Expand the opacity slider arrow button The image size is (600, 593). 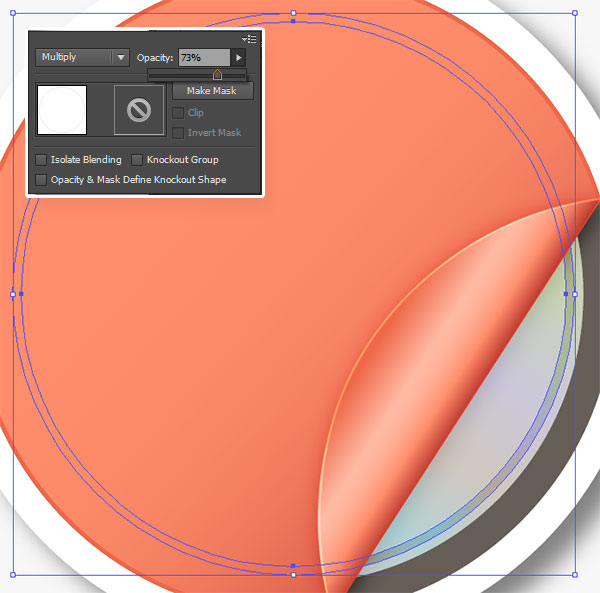tap(238, 57)
